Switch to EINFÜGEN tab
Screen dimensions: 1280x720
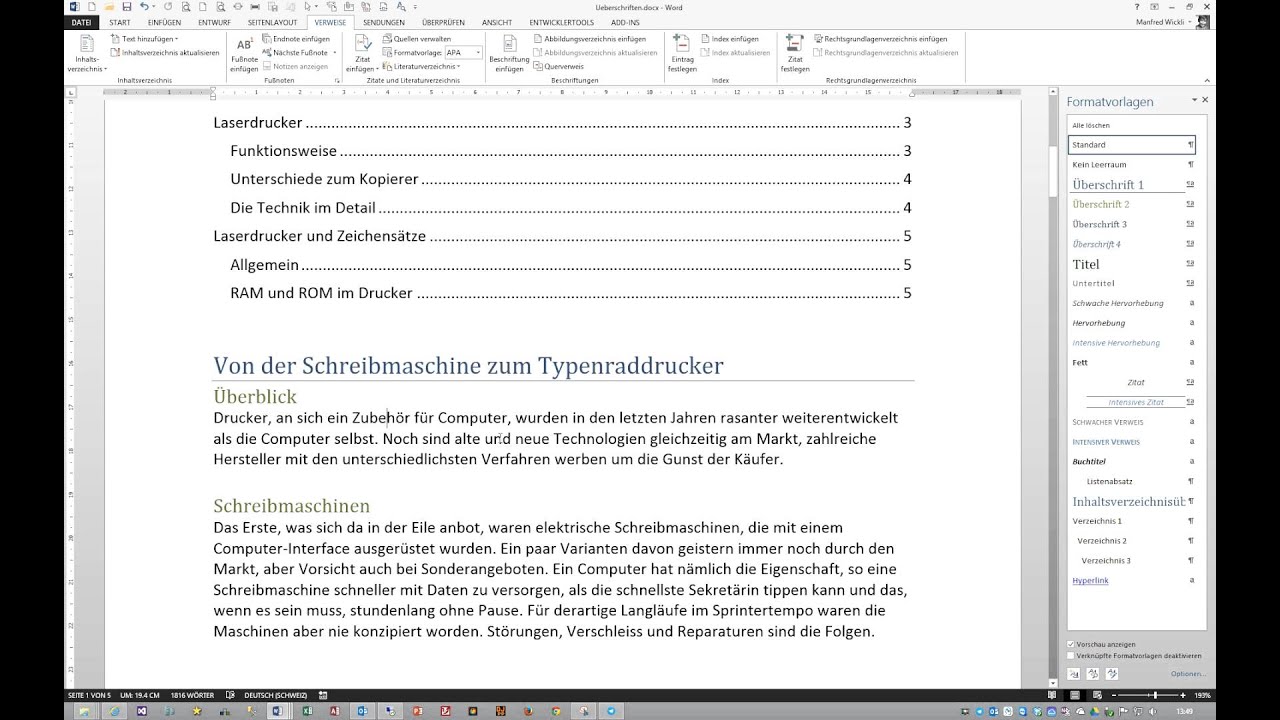click(164, 22)
